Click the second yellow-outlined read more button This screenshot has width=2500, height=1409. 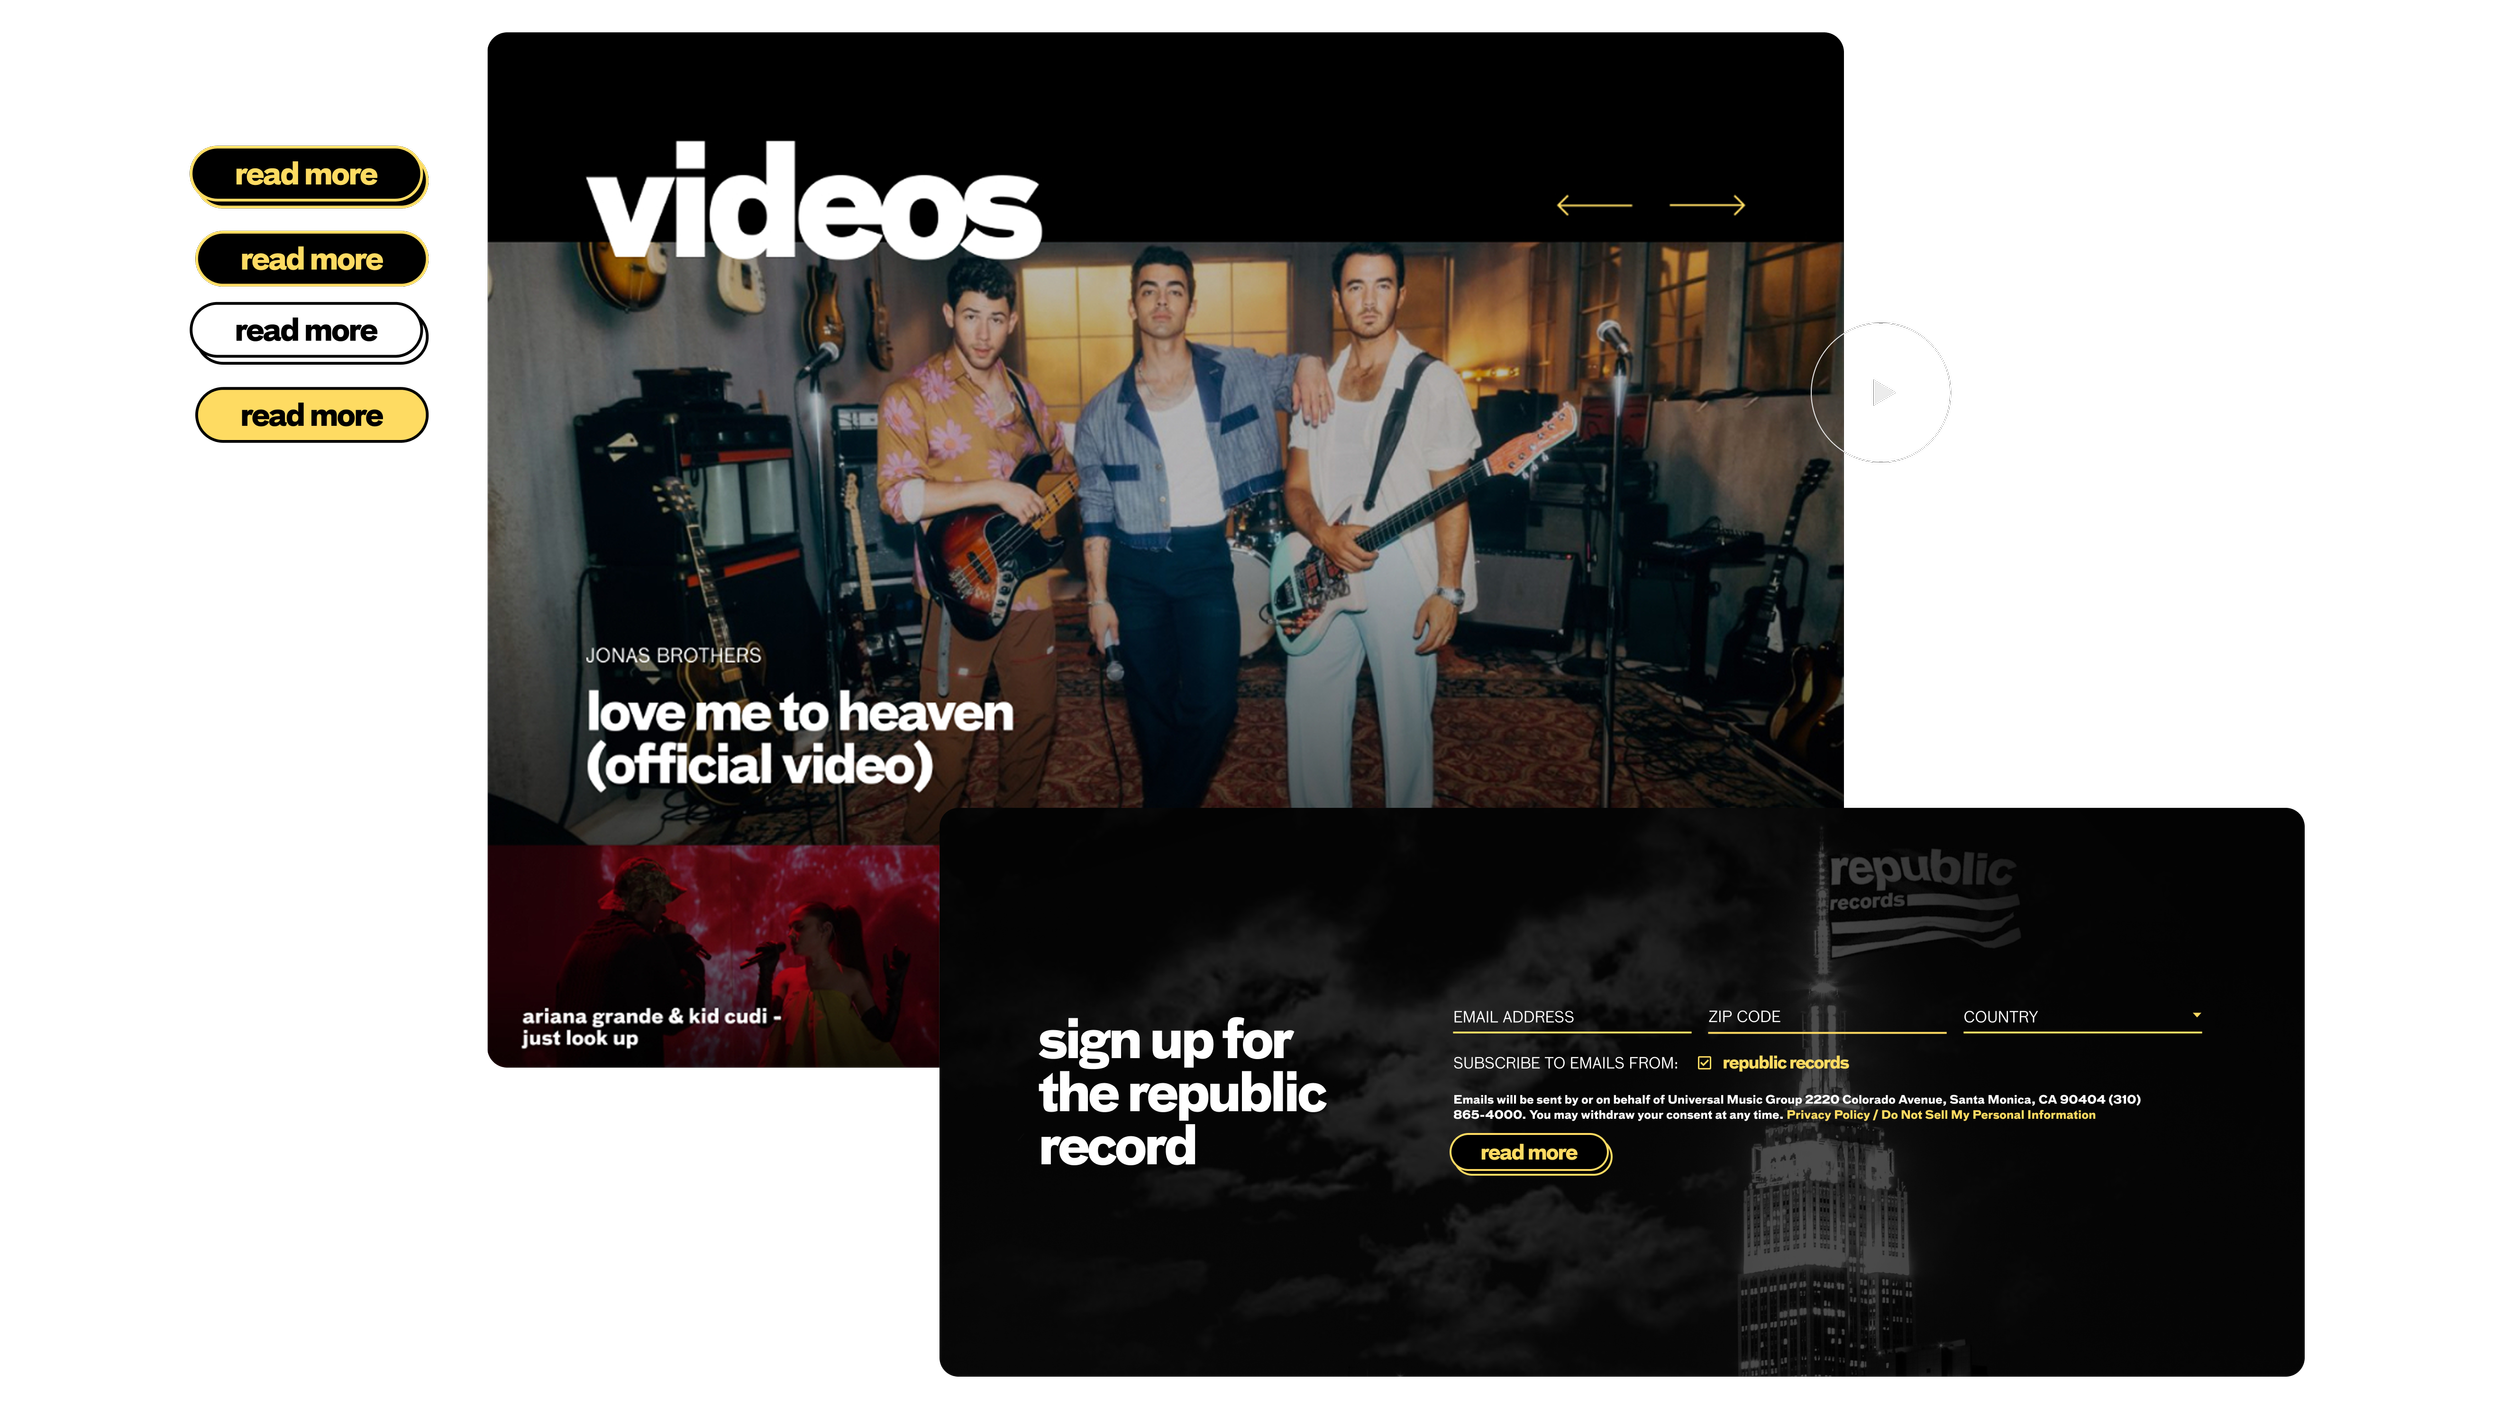(311, 260)
